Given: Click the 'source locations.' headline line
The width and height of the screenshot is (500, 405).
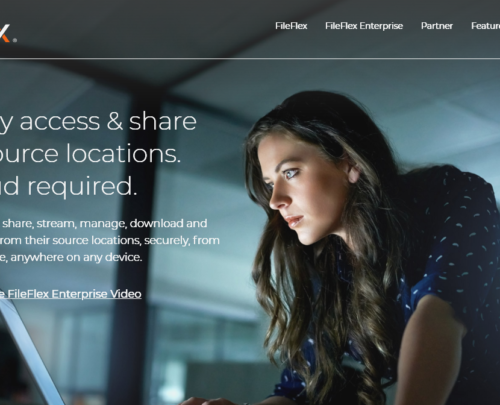Looking at the screenshot, I should coord(90,154).
